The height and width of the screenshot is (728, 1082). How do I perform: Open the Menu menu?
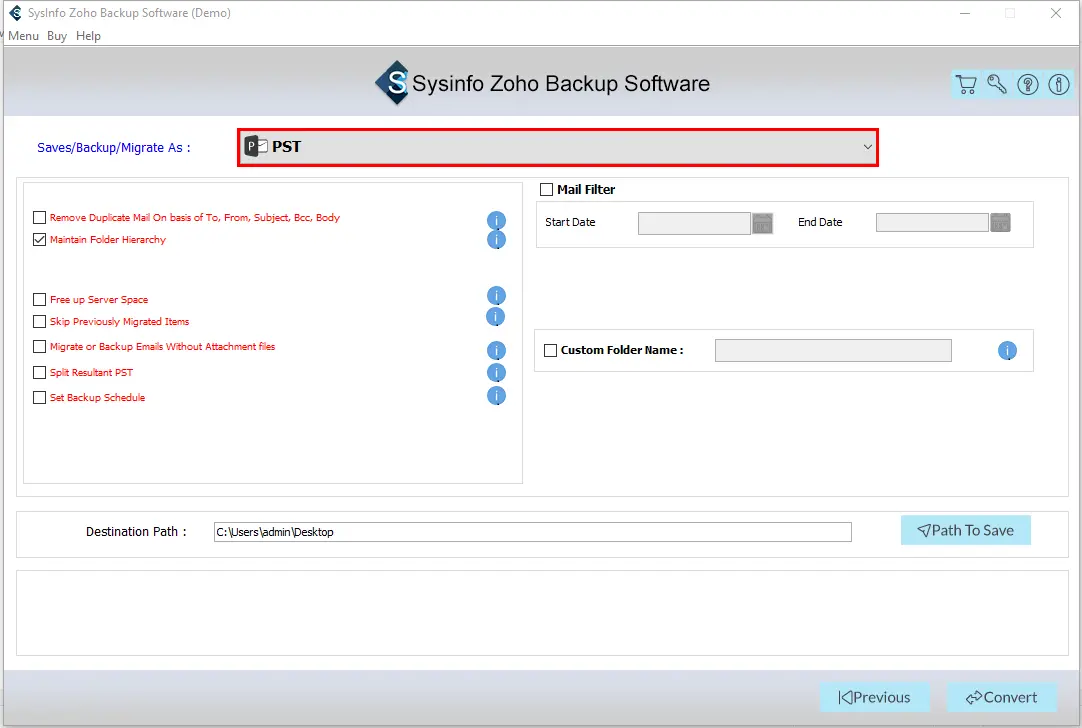tap(23, 36)
